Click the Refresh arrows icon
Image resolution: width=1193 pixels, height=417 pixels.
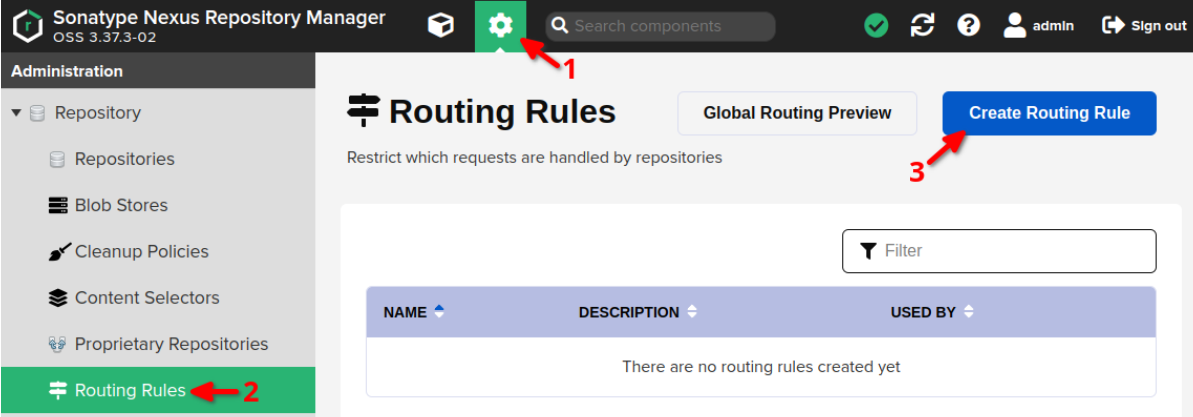point(922,26)
